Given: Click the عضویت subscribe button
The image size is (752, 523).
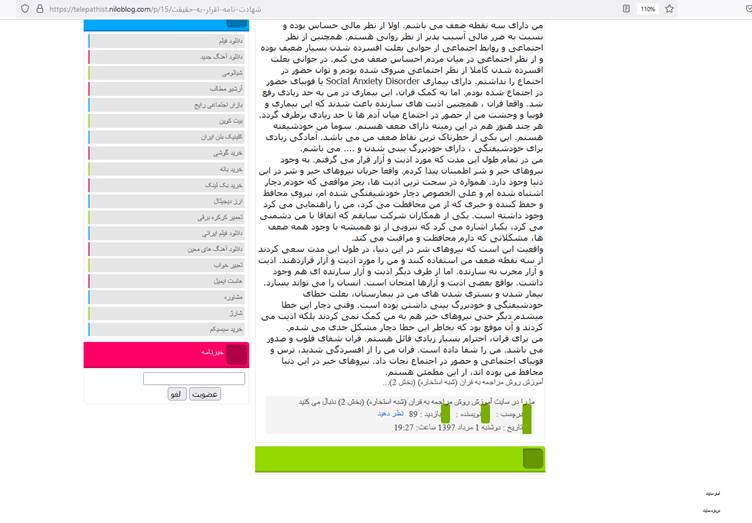Looking at the screenshot, I should click(205, 394).
